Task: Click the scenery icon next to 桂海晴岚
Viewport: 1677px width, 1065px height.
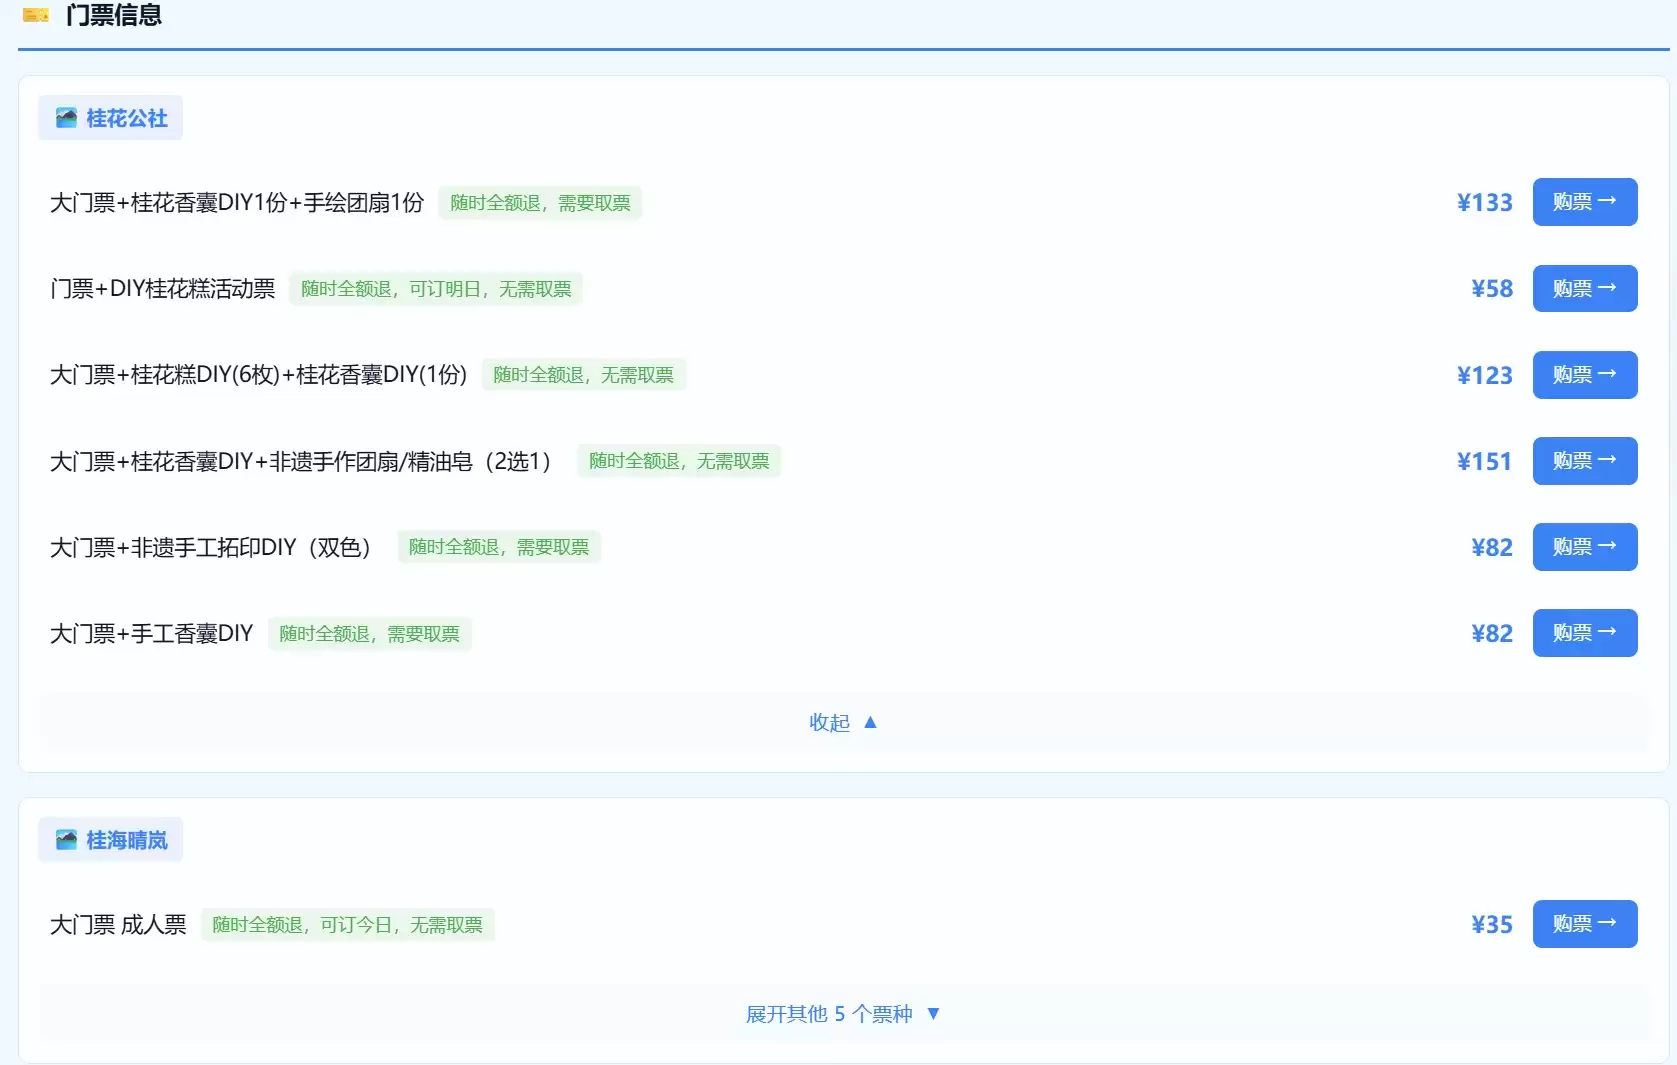Action: pyautogui.click(x=66, y=840)
